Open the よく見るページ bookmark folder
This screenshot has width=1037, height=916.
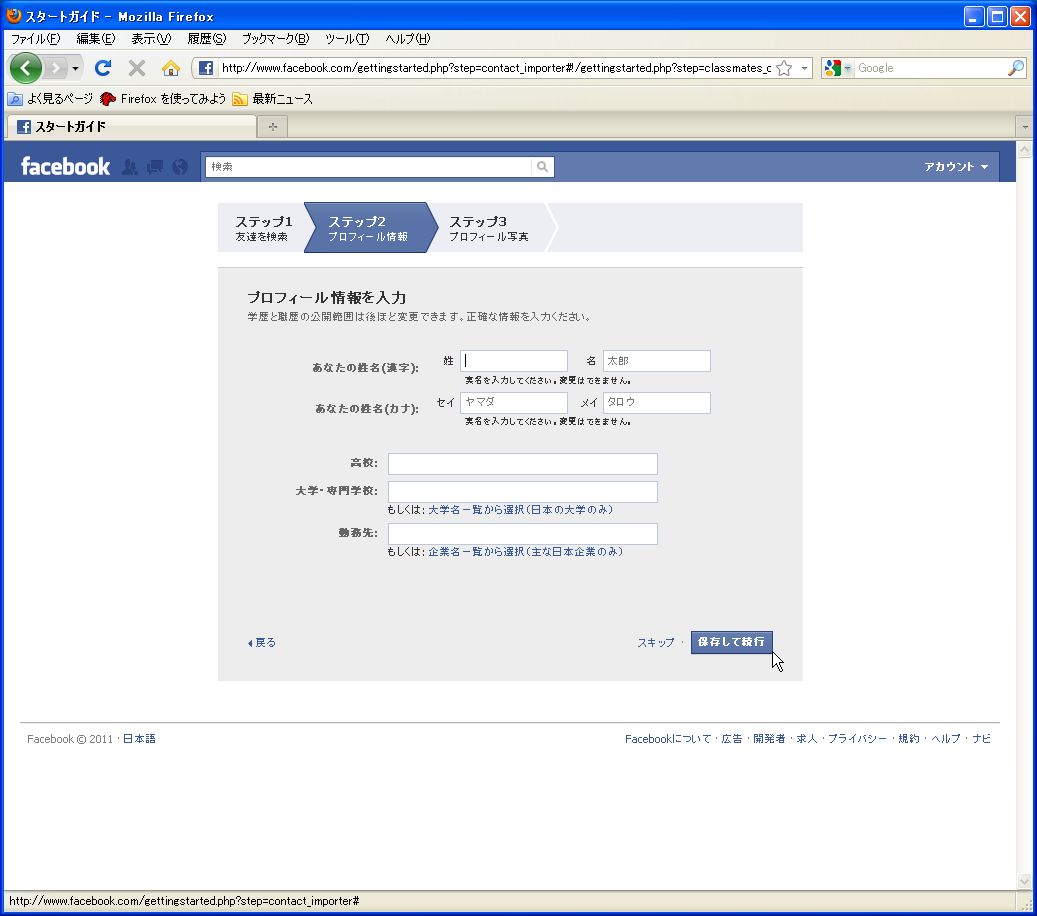pyautogui.click(x=50, y=99)
